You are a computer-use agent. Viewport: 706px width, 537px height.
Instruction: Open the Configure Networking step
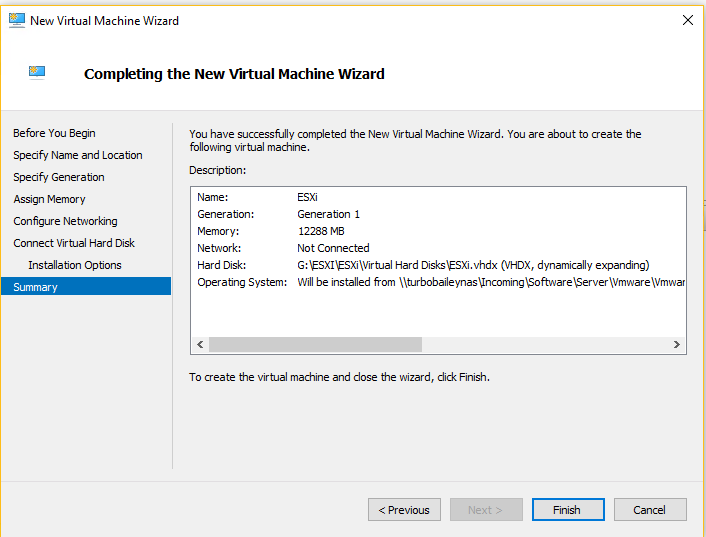click(x=65, y=221)
